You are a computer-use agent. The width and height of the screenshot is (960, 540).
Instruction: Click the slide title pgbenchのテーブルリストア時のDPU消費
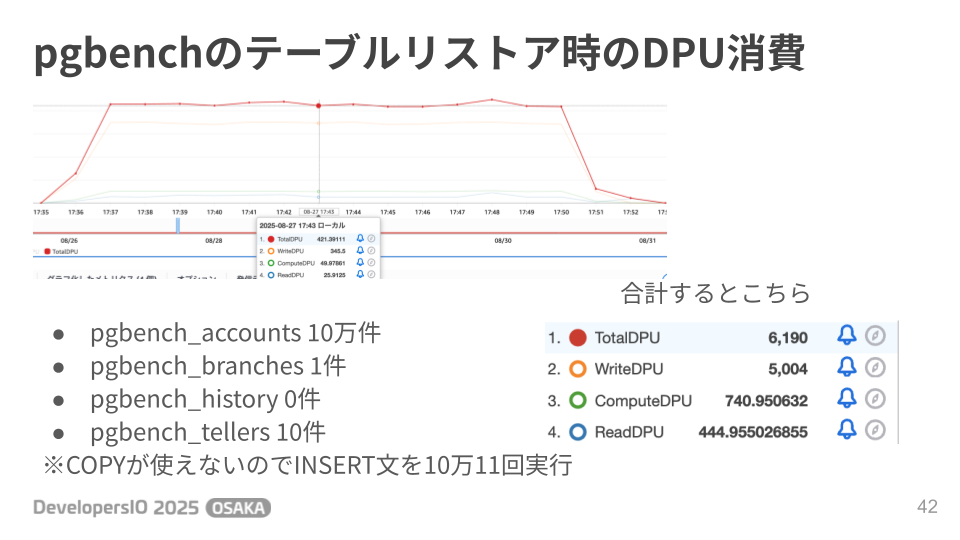(419, 53)
